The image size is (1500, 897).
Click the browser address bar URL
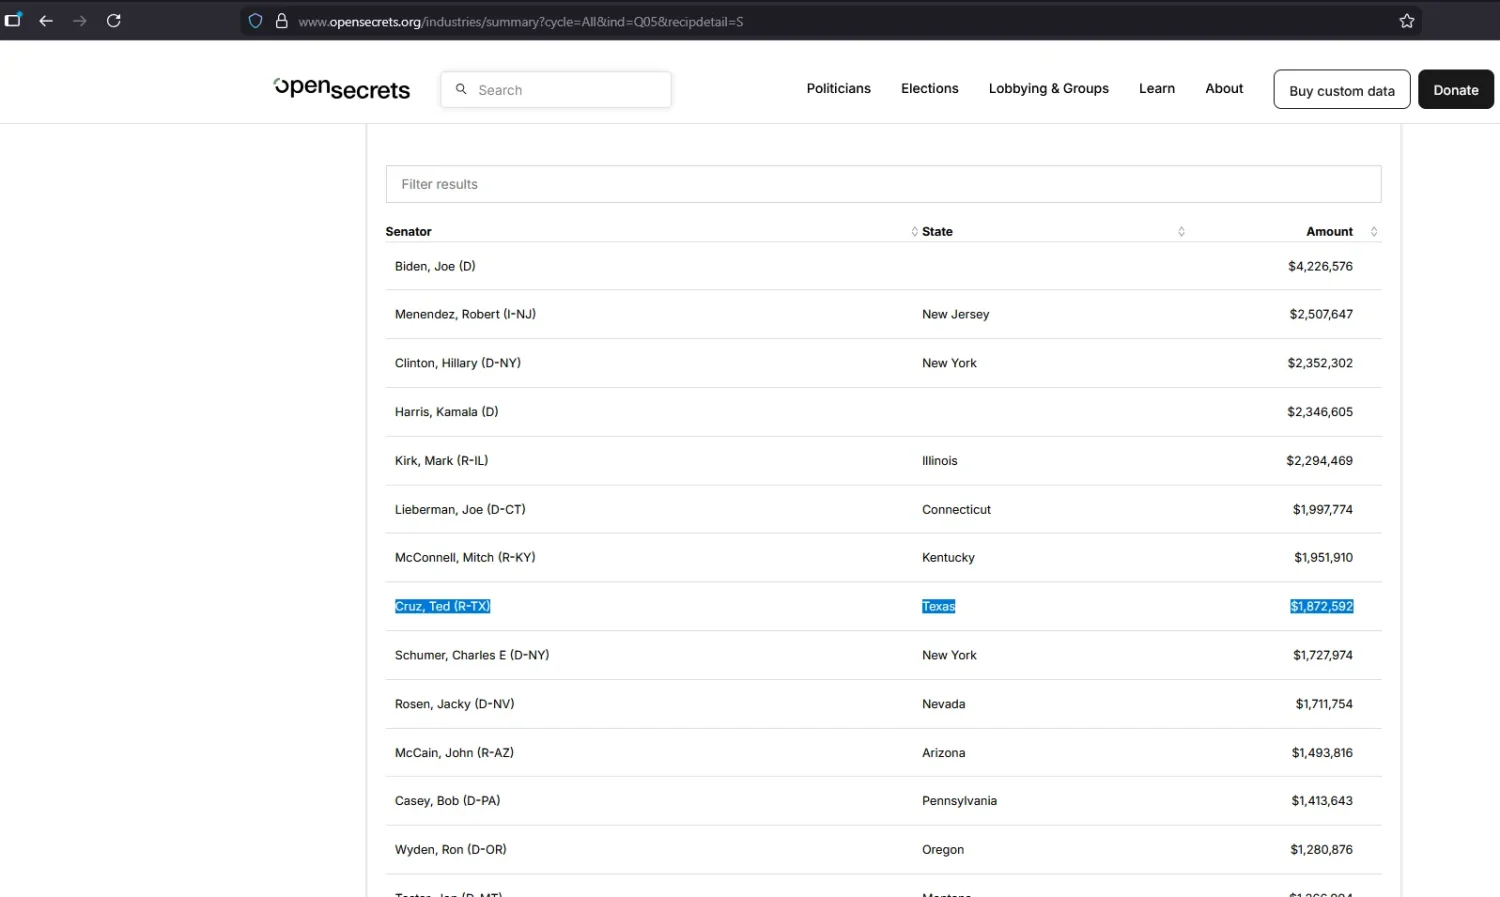(x=520, y=21)
